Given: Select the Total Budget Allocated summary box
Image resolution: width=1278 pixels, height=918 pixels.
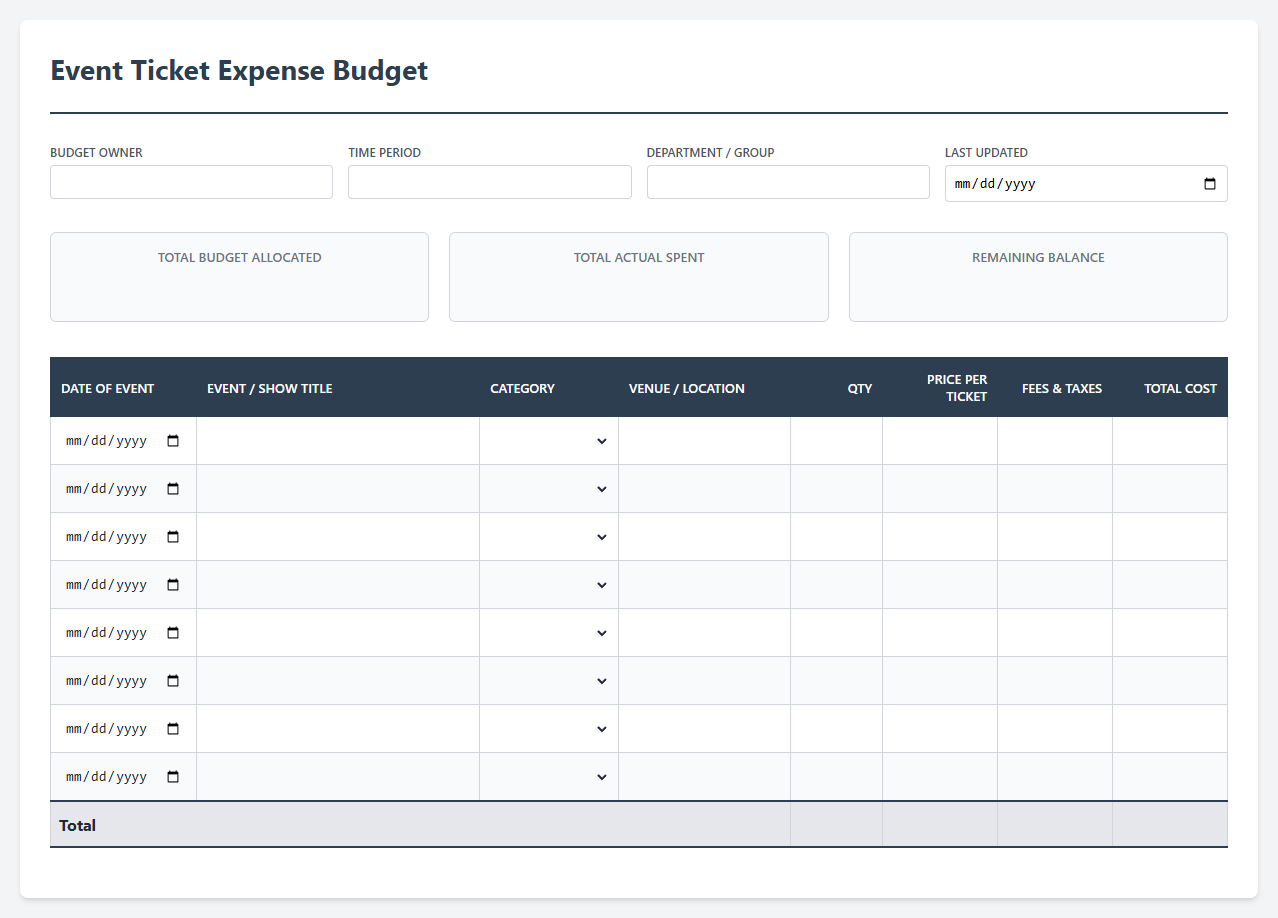Looking at the screenshot, I should coord(239,277).
